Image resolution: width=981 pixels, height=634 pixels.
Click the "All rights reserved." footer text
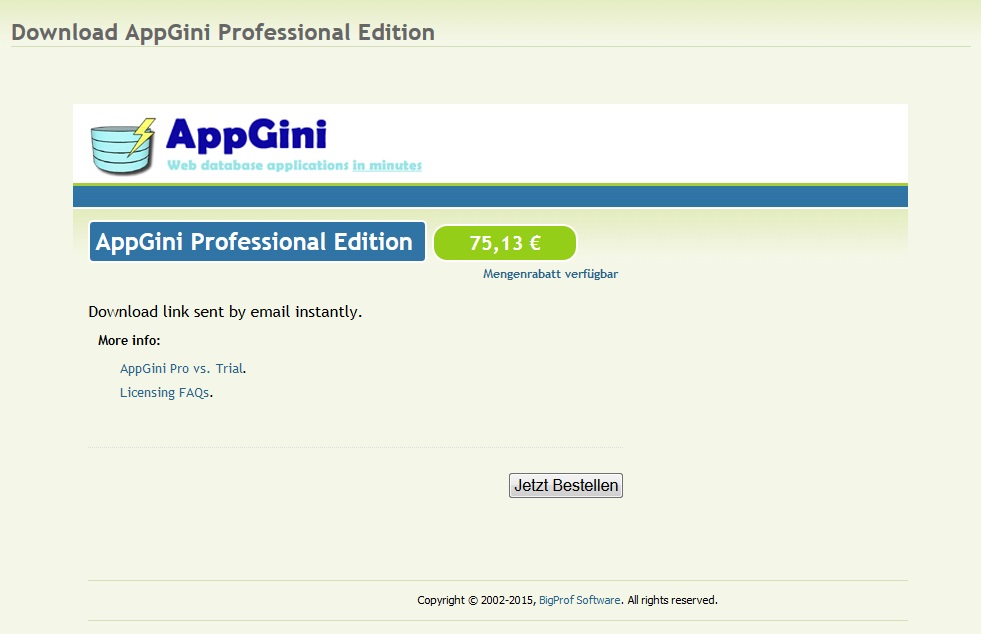click(673, 600)
